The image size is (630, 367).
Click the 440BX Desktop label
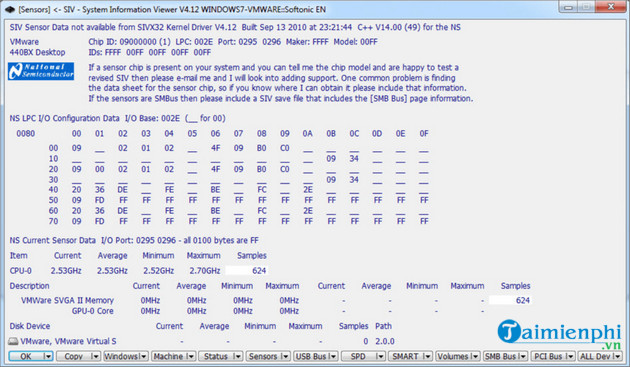37,52
